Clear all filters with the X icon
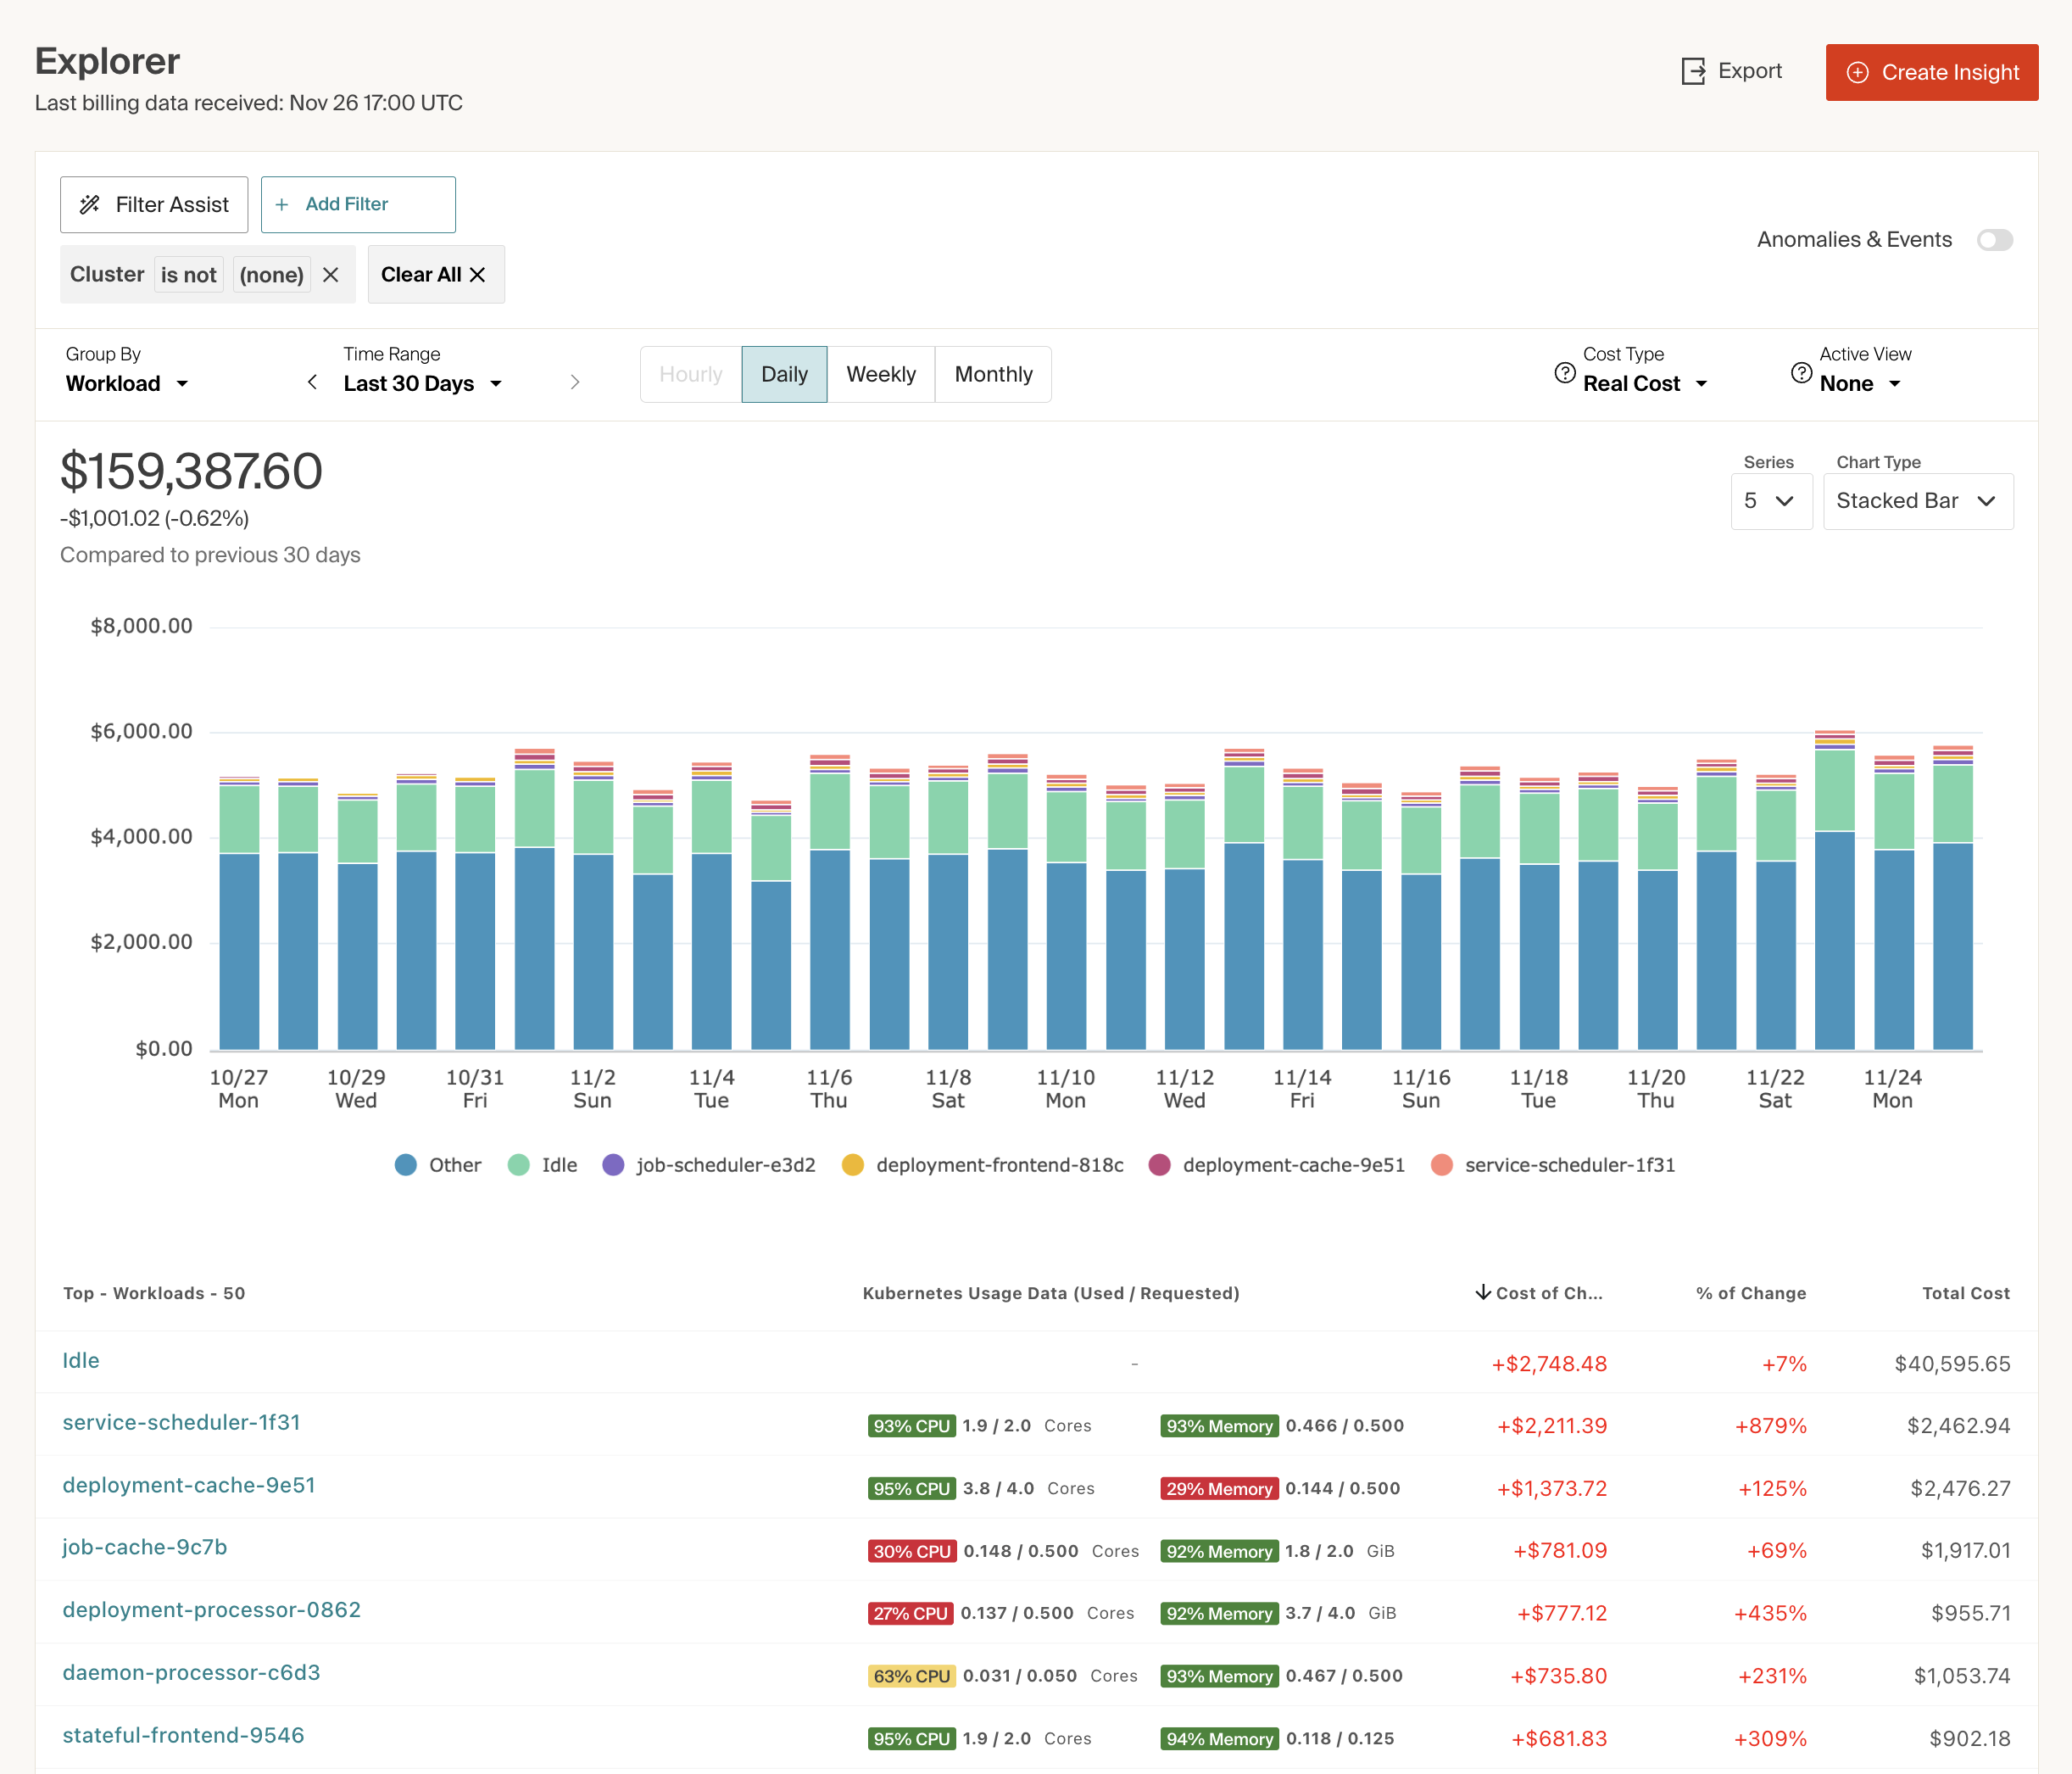Viewport: 2072px width, 1774px height. click(477, 274)
